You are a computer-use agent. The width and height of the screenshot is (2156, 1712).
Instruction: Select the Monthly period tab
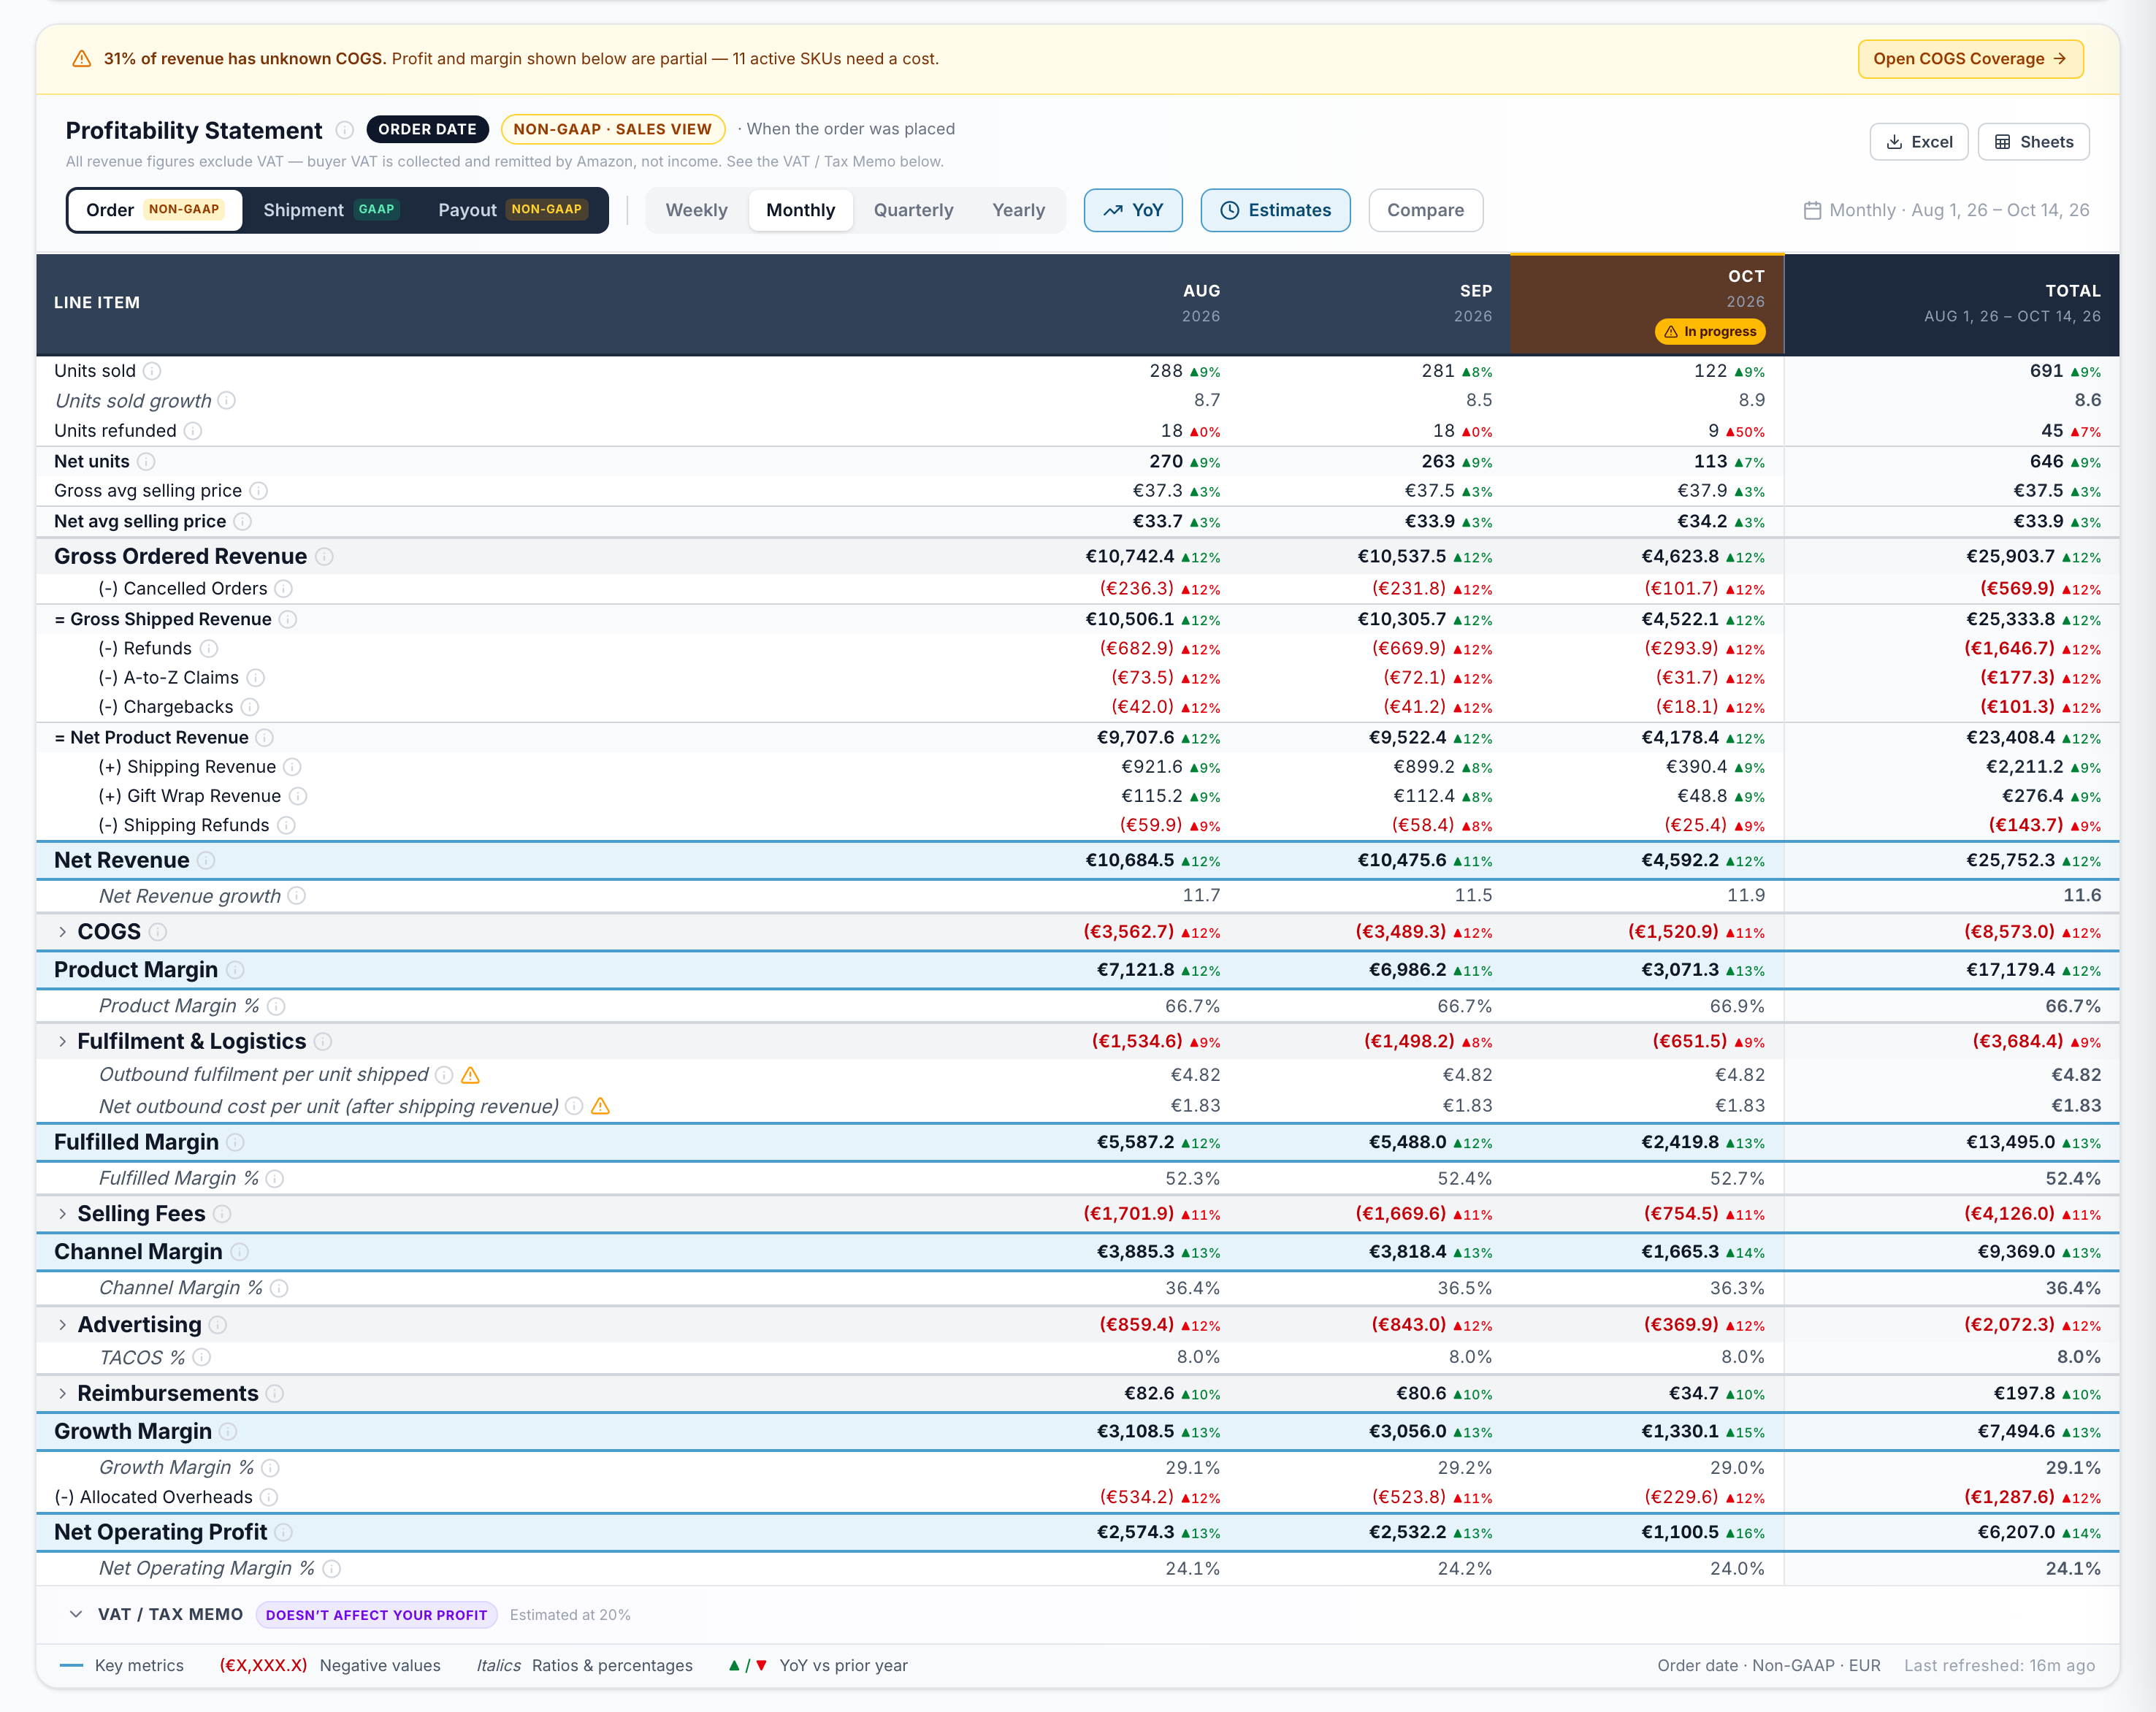[x=800, y=210]
